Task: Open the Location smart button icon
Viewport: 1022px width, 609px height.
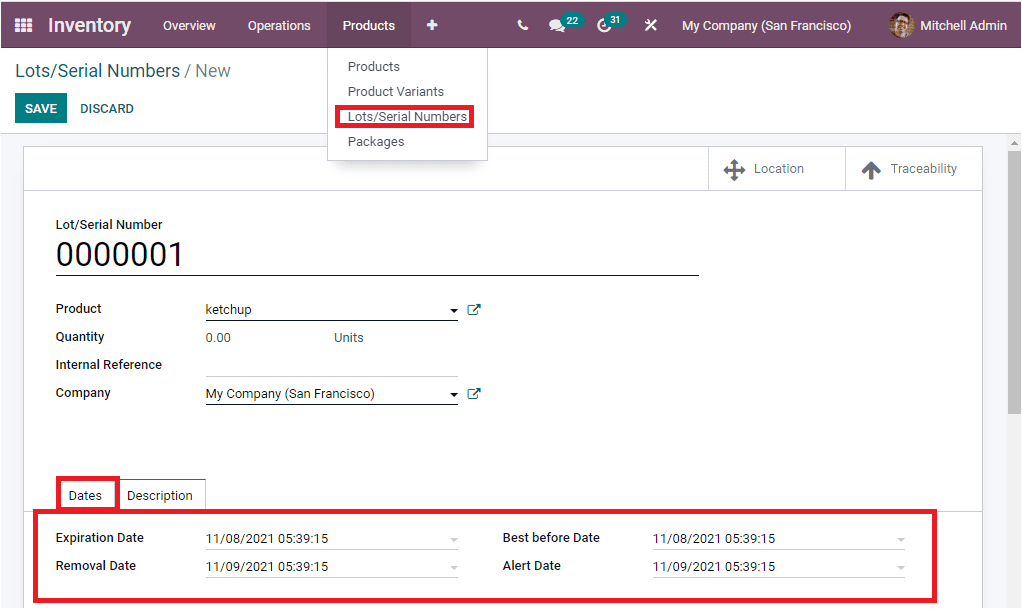Action: tap(733, 168)
